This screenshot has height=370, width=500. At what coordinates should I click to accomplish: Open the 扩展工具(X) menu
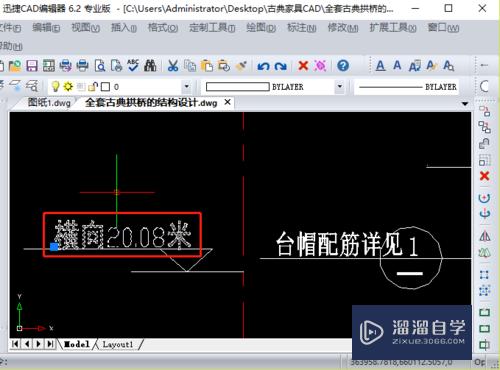393,28
